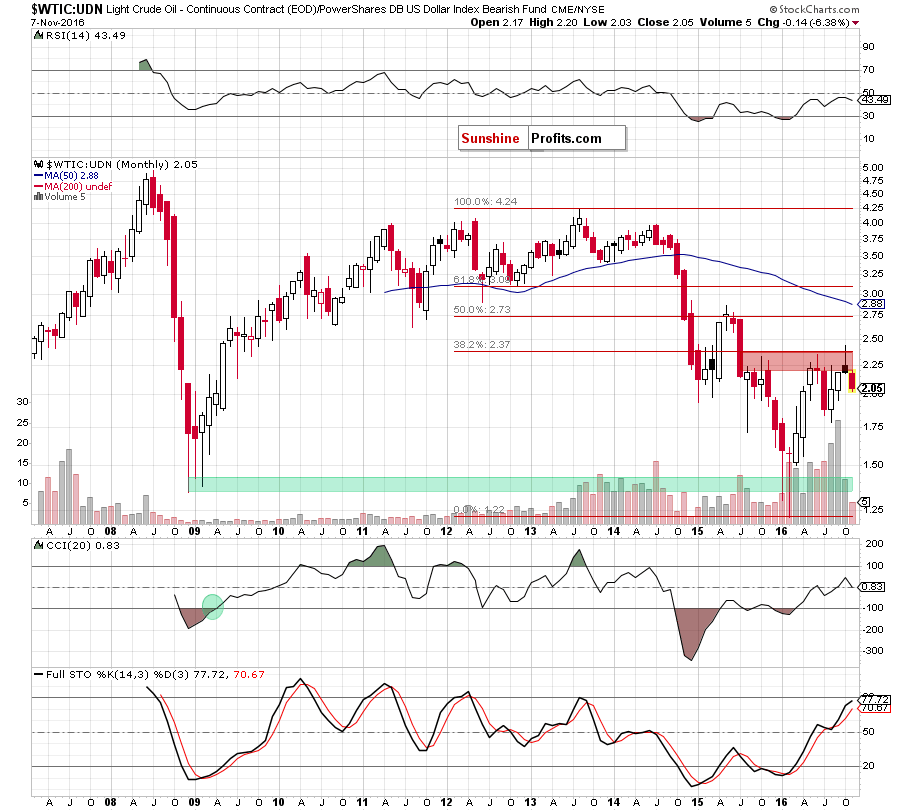Click the 5.00 price scale label

coord(873,168)
